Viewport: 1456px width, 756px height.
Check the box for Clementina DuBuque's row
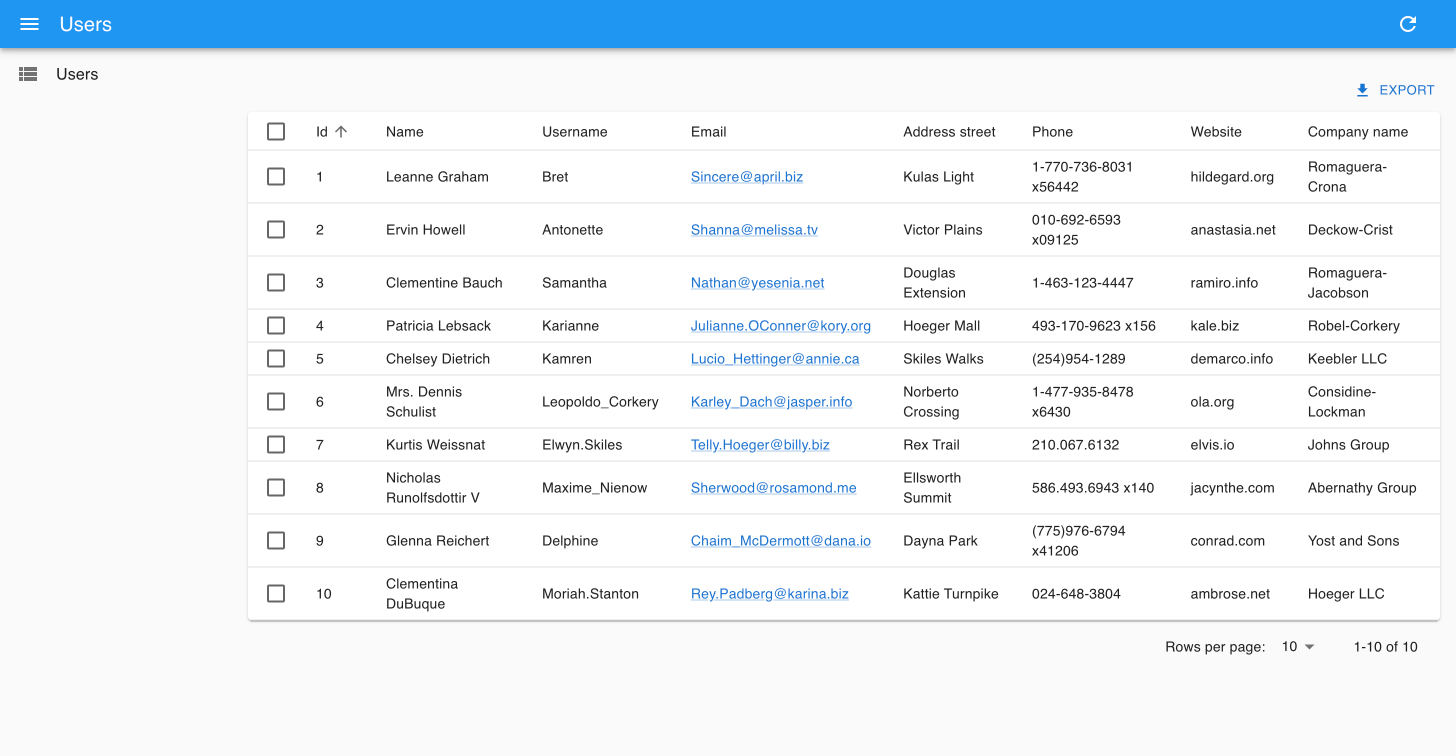276,593
